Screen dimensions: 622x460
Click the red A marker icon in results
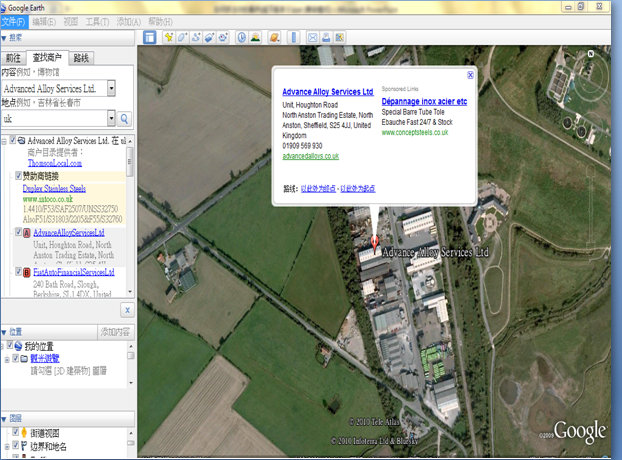[x=27, y=233]
